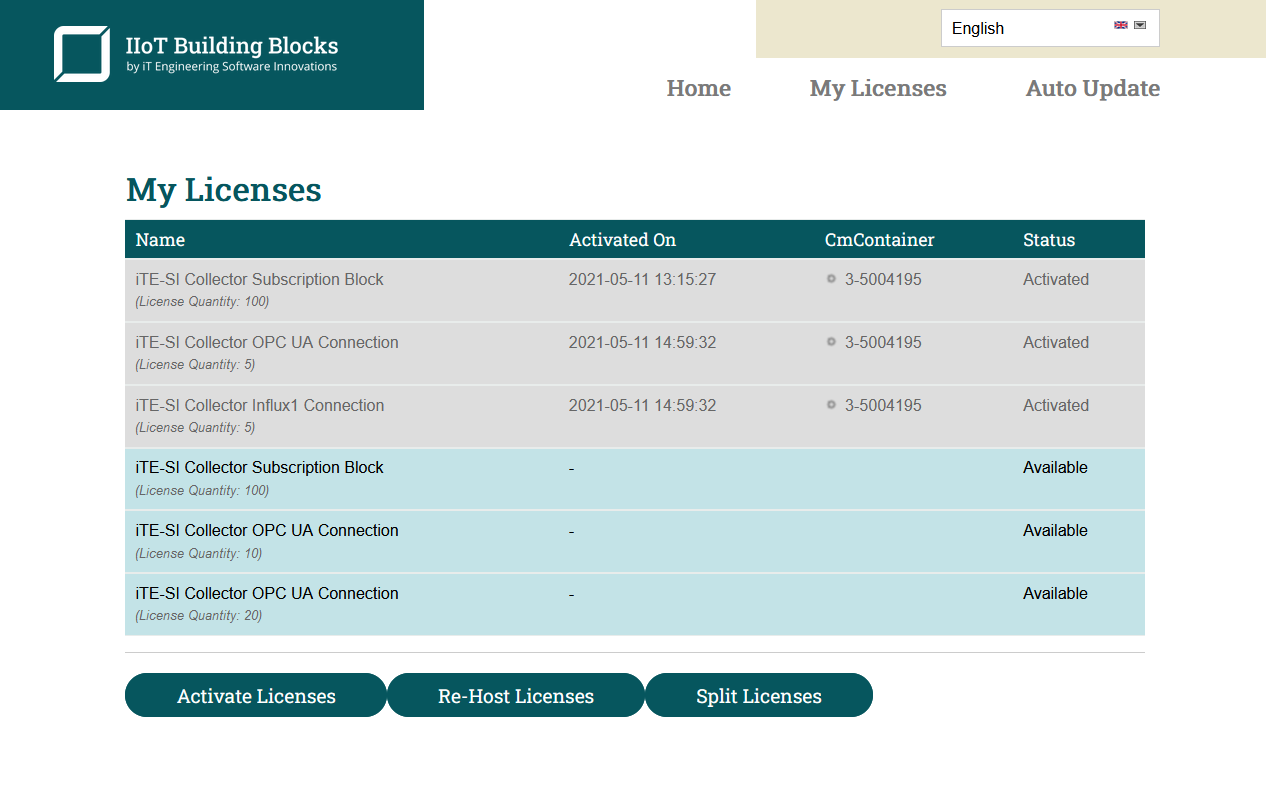Click the Activated On column header
1266x790 pixels.
point(622,239)
